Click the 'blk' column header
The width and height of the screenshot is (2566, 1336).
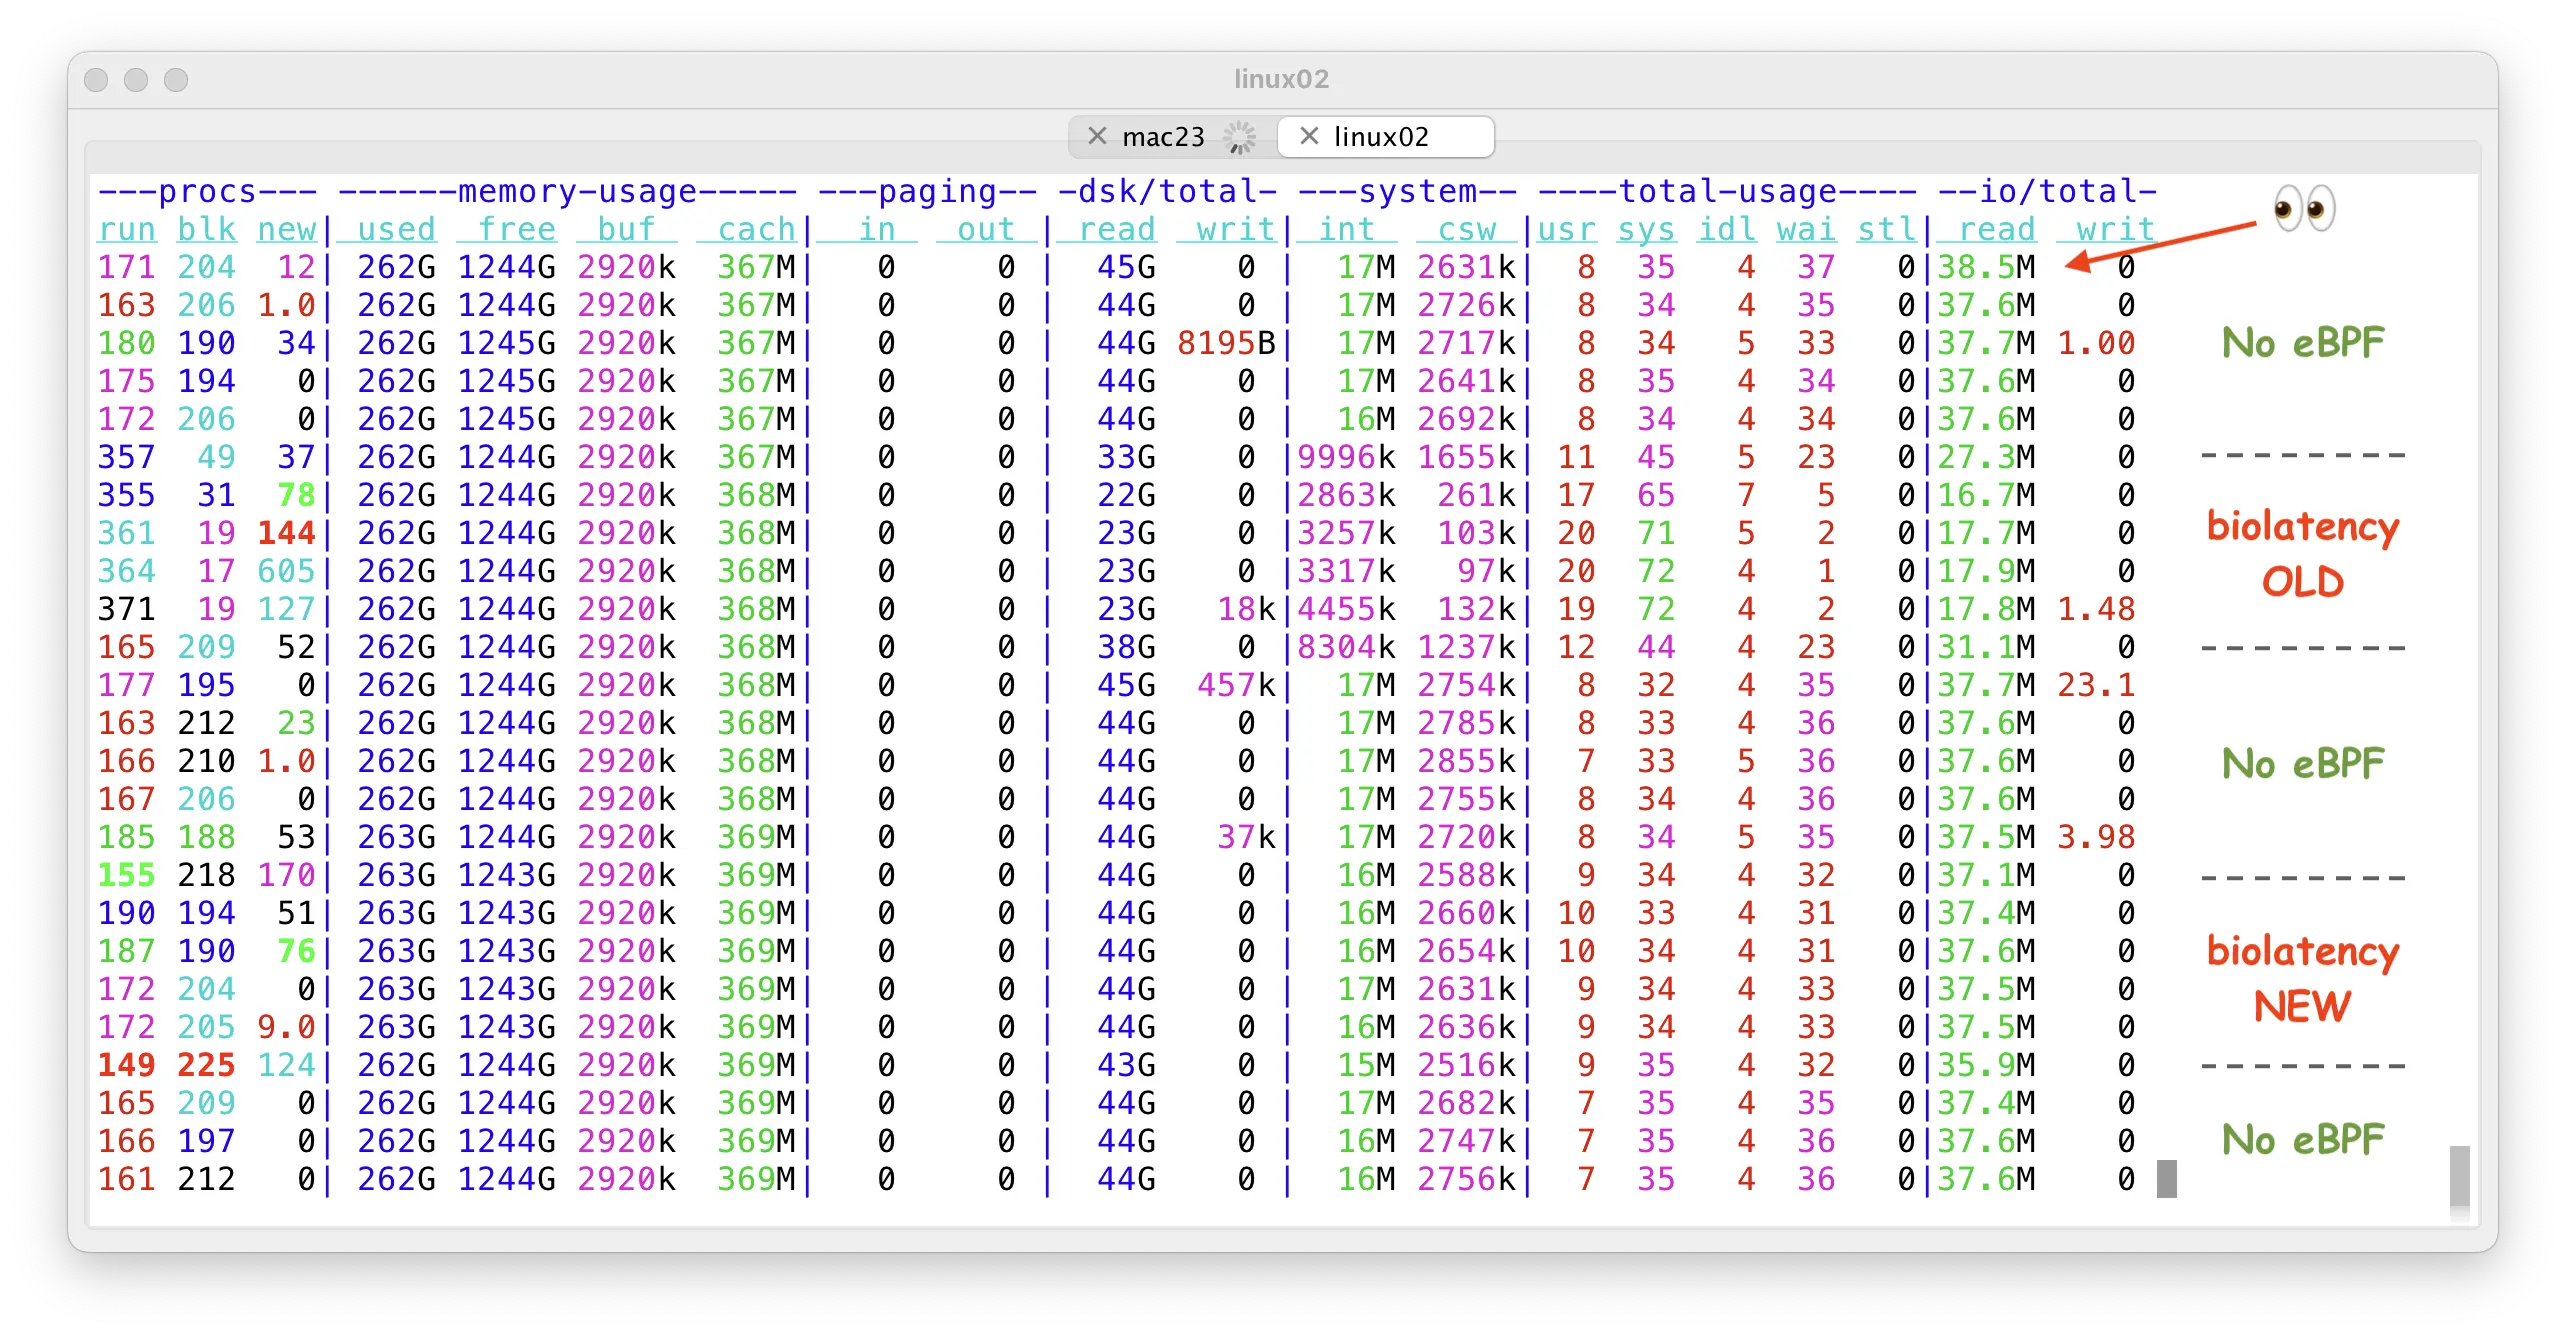(x=207, y=229)
